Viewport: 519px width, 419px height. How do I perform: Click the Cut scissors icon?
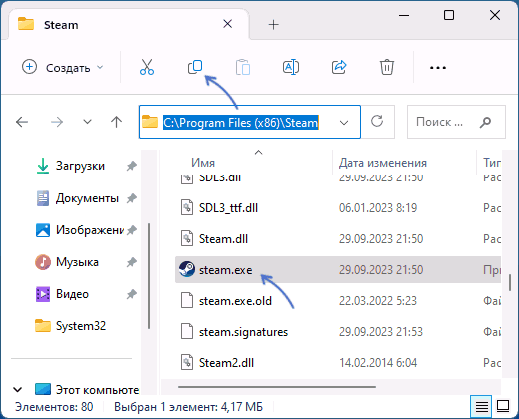tap(147, 67)
